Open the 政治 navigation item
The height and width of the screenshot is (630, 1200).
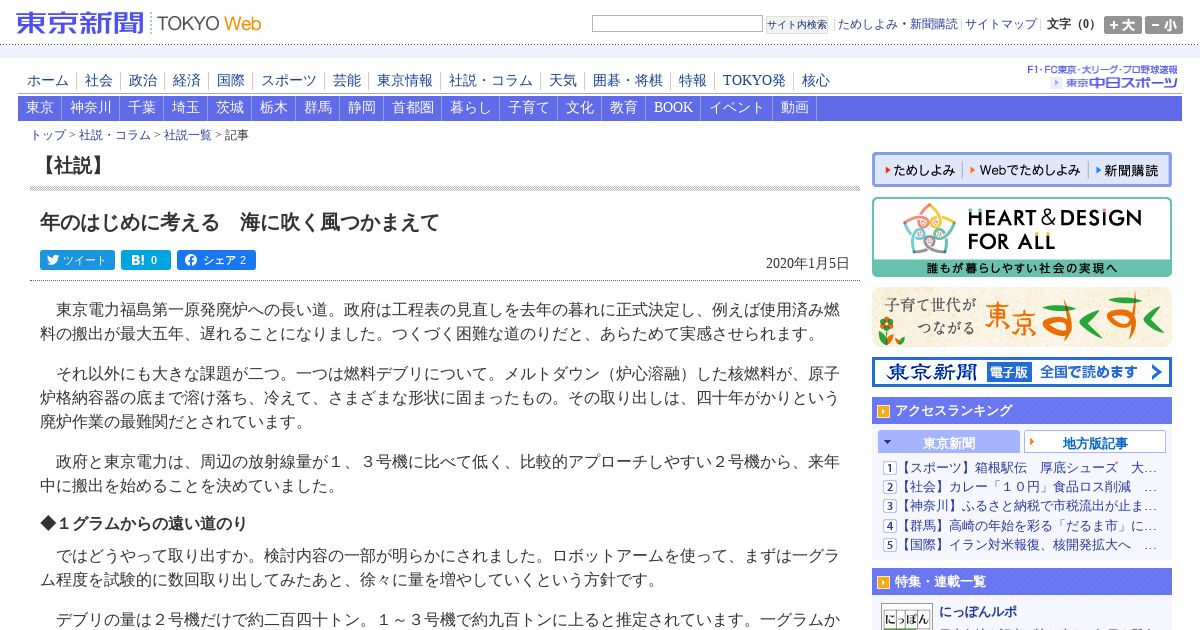(x=143, y=80)
